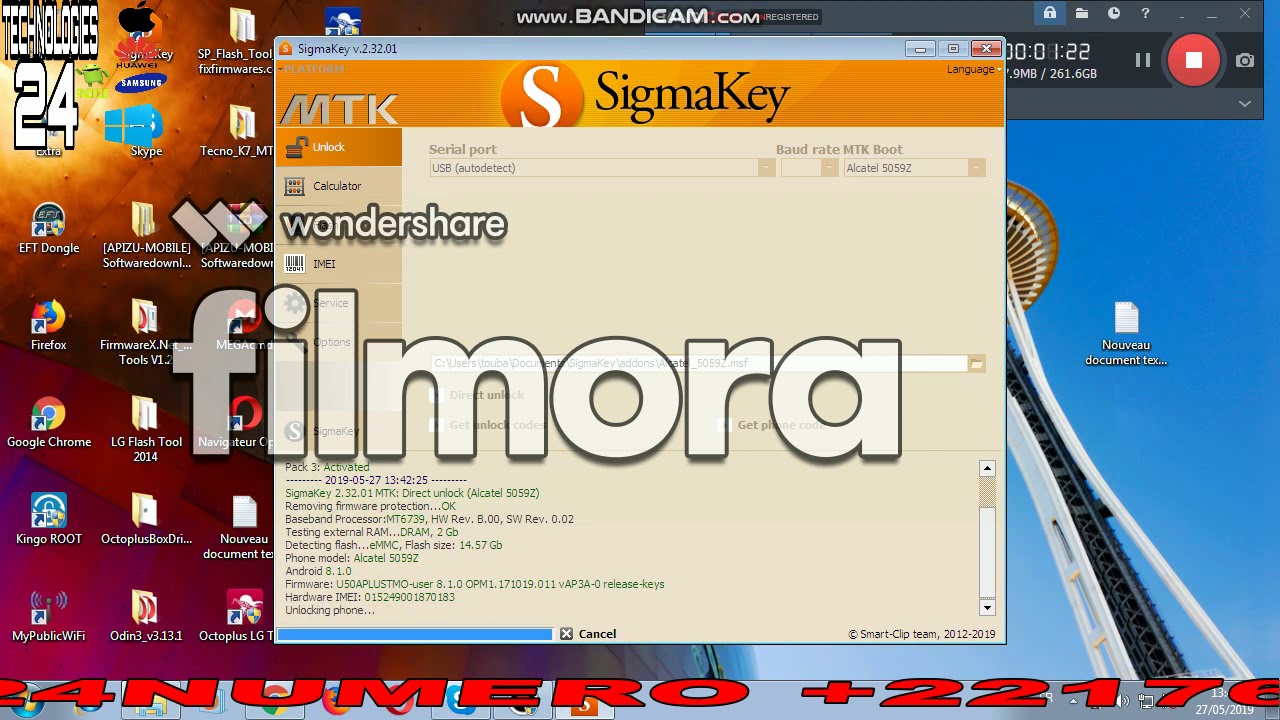The height and width of the screenshot is (720, 1280).
Task: Select the OctoplusBoxDri folder icon
Action: (x=146, y=520)
